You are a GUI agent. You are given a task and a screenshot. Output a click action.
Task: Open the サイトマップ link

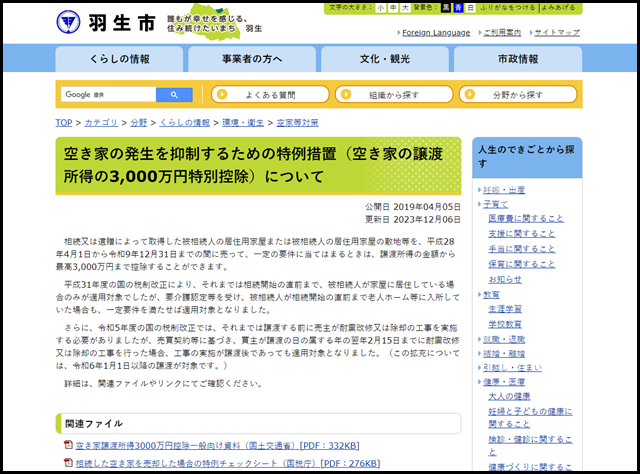click(x=557, y=33)
